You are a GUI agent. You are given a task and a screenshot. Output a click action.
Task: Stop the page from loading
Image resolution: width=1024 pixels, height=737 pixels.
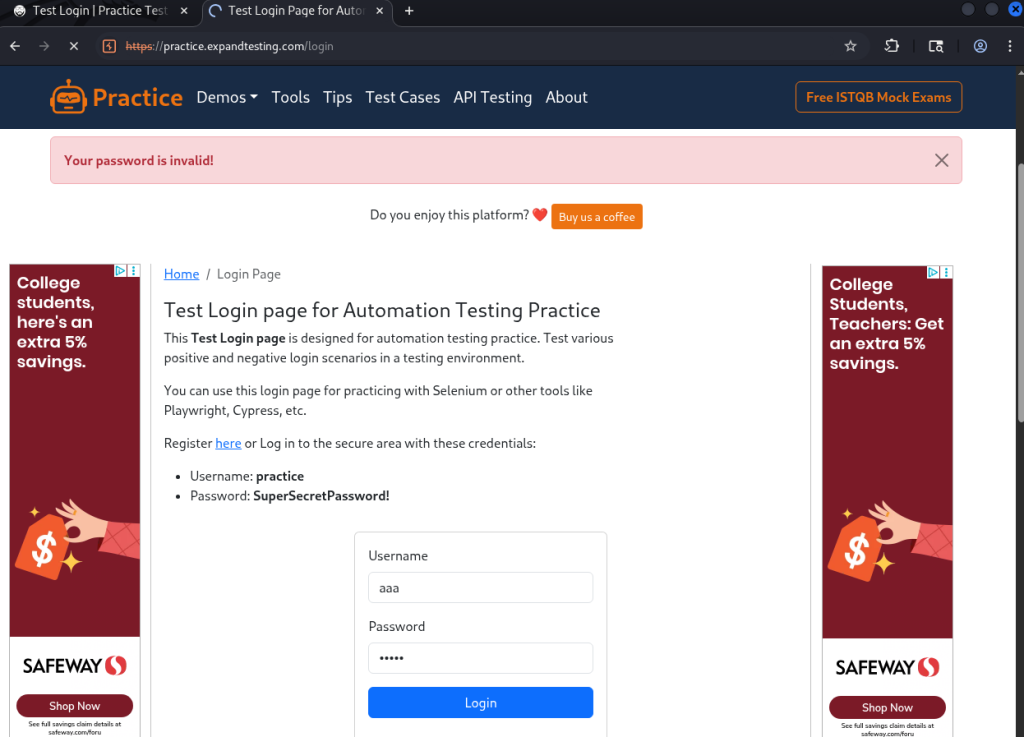(x=75, y=46)
